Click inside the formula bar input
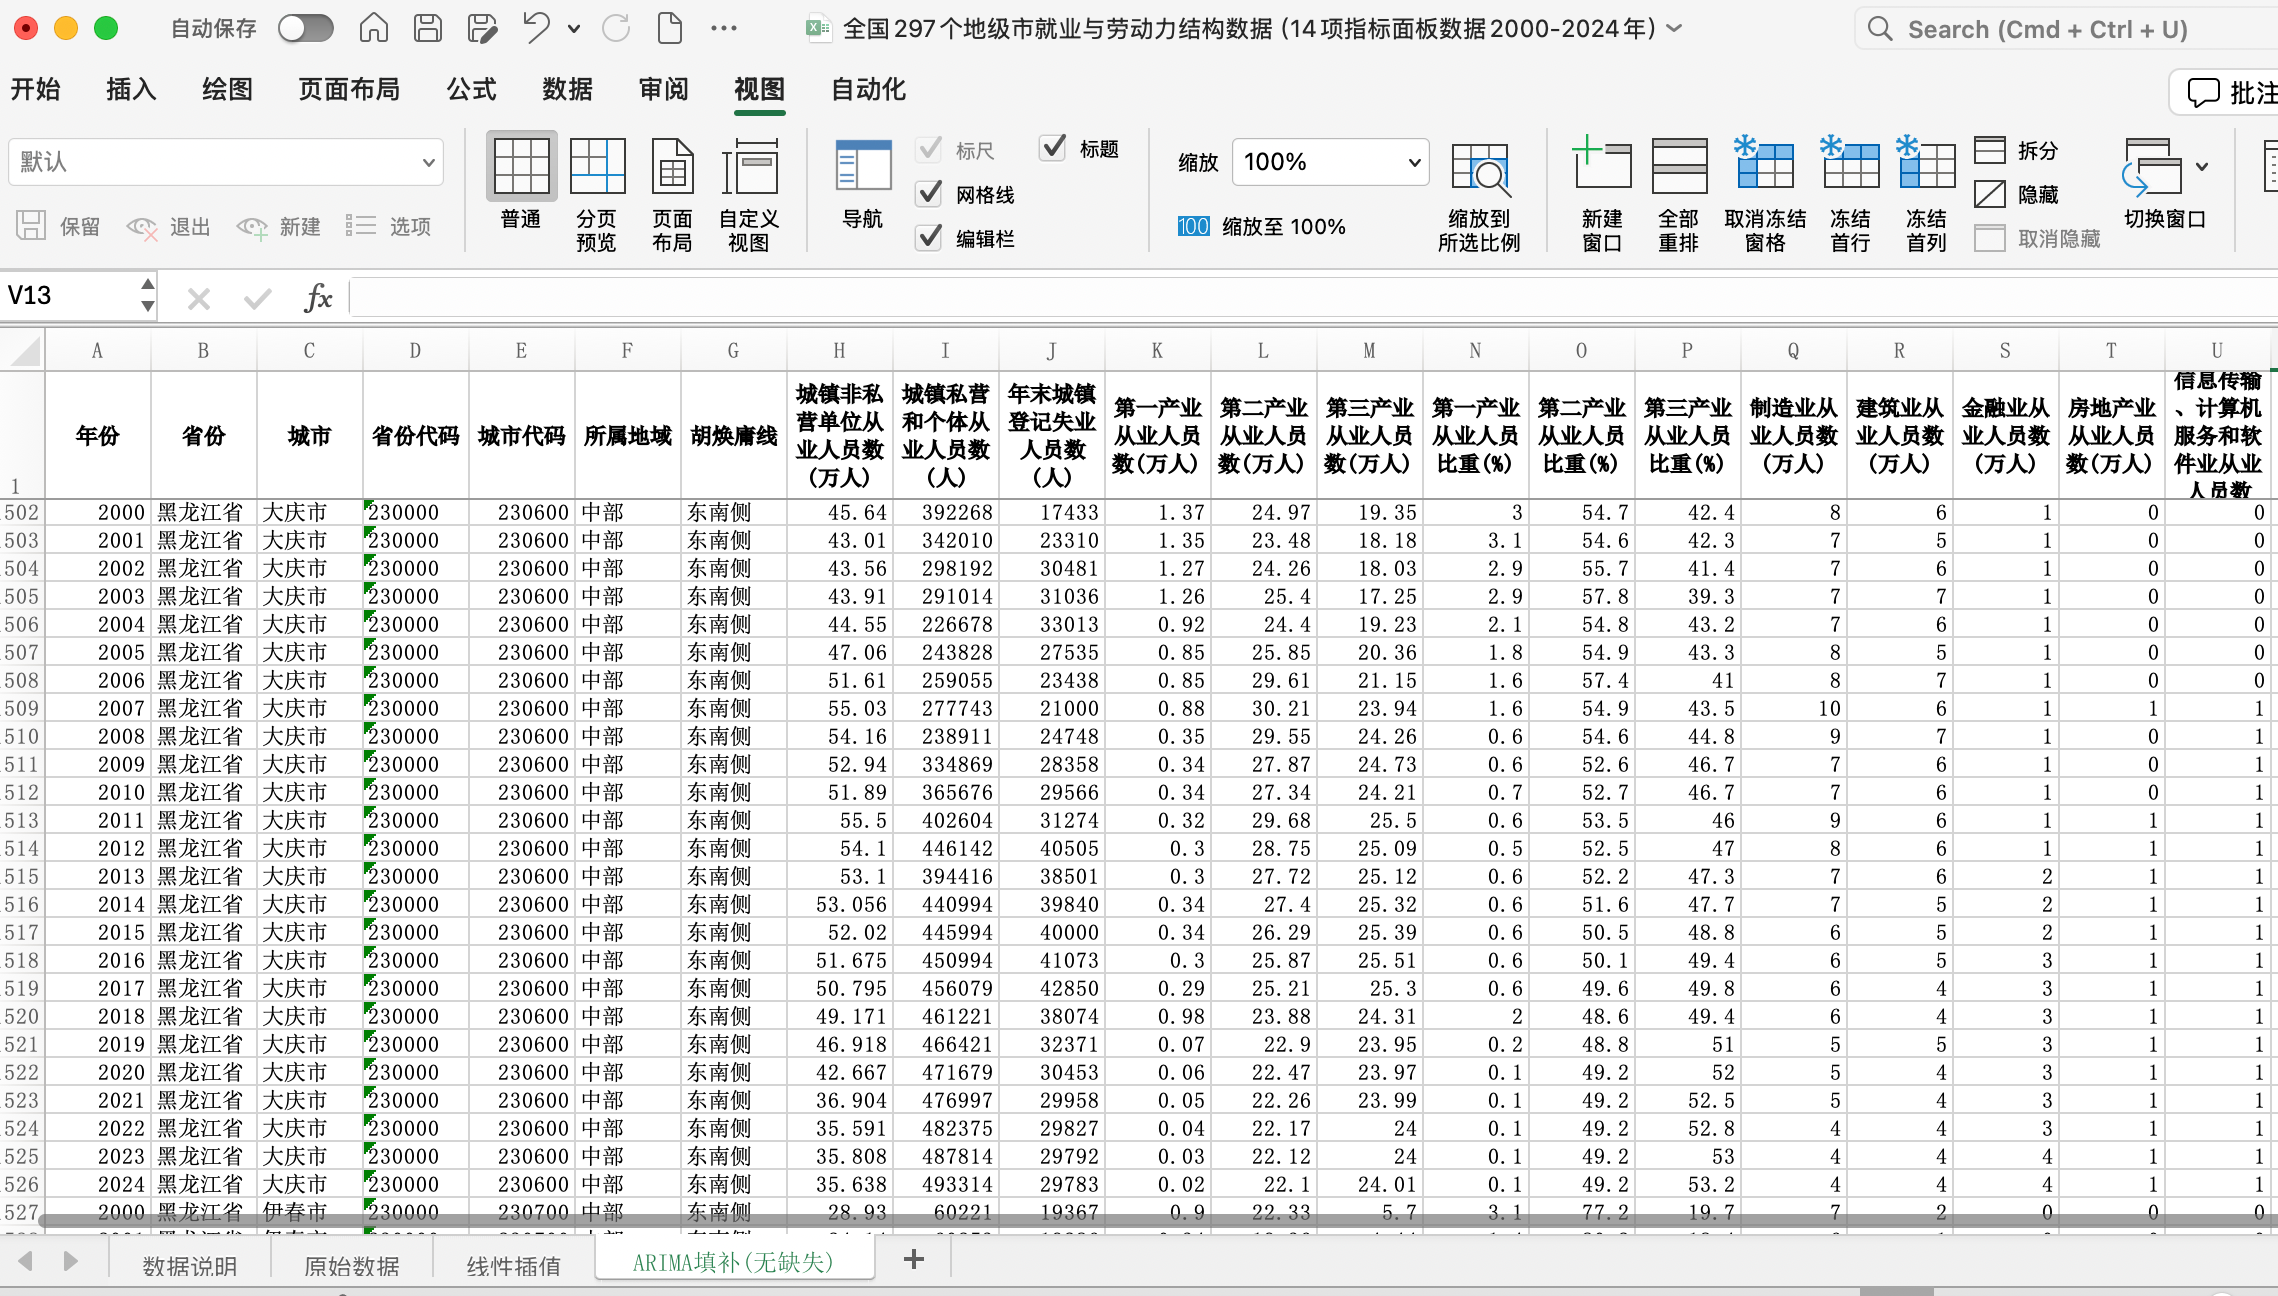Viewport: 2278px width, 1296px height. coord(1200,297)
